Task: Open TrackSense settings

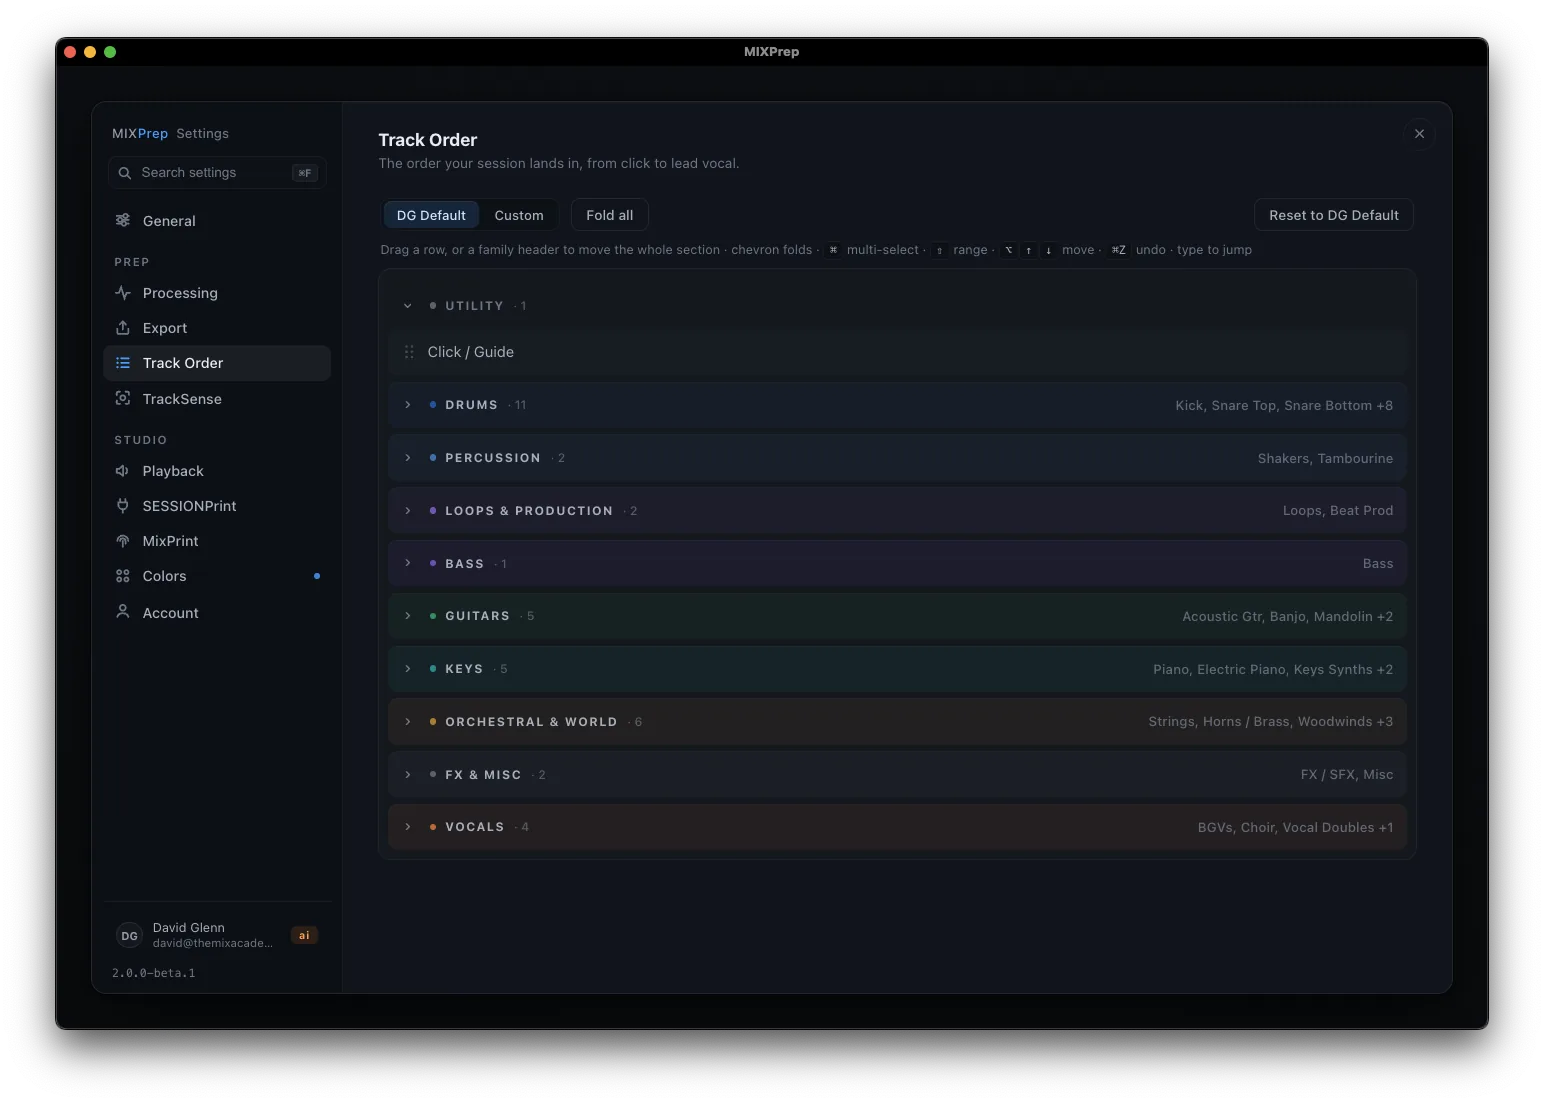Action: click(x=217, y=399)
